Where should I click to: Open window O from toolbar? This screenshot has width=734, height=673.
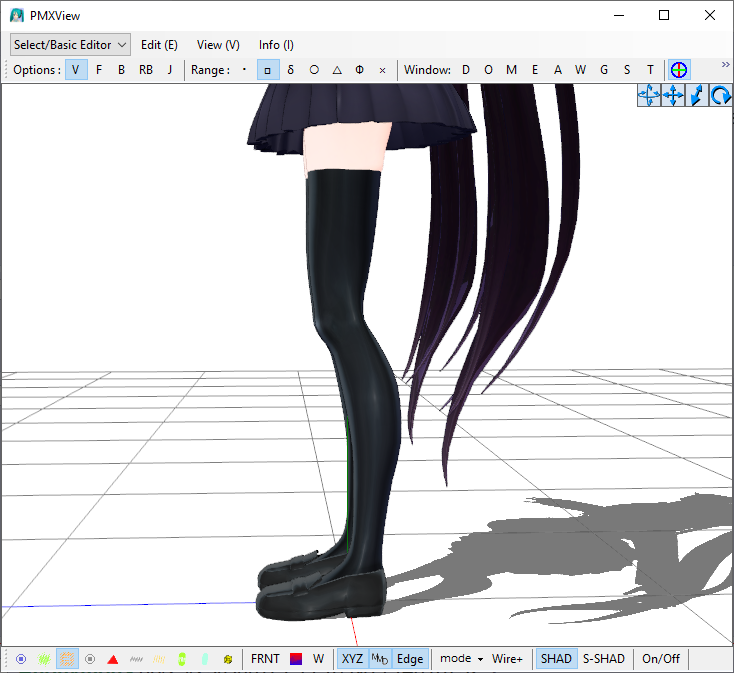point(488,70)
